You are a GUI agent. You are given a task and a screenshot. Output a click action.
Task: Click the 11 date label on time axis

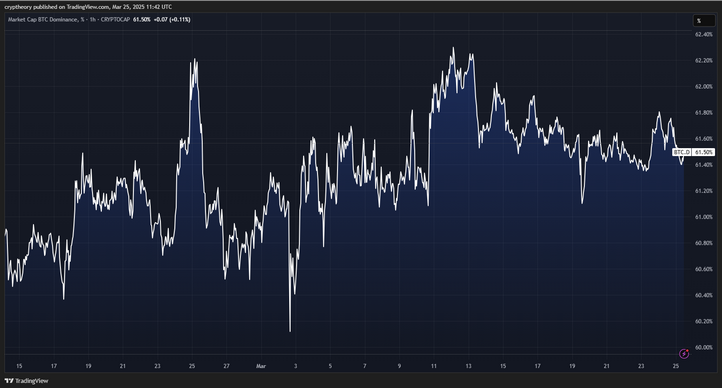(x=434, y=366)
